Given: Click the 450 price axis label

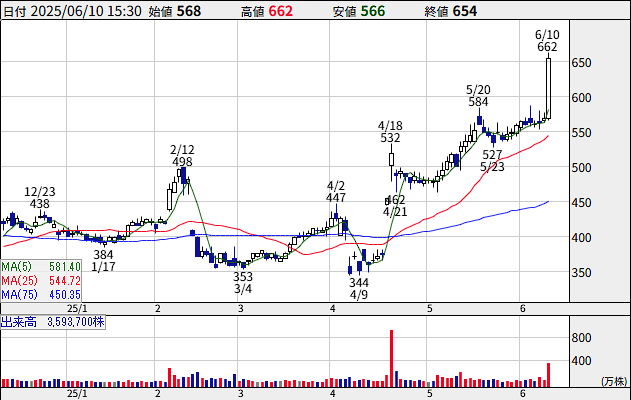Looking at the screenshot, I should [x=582, y=203].
